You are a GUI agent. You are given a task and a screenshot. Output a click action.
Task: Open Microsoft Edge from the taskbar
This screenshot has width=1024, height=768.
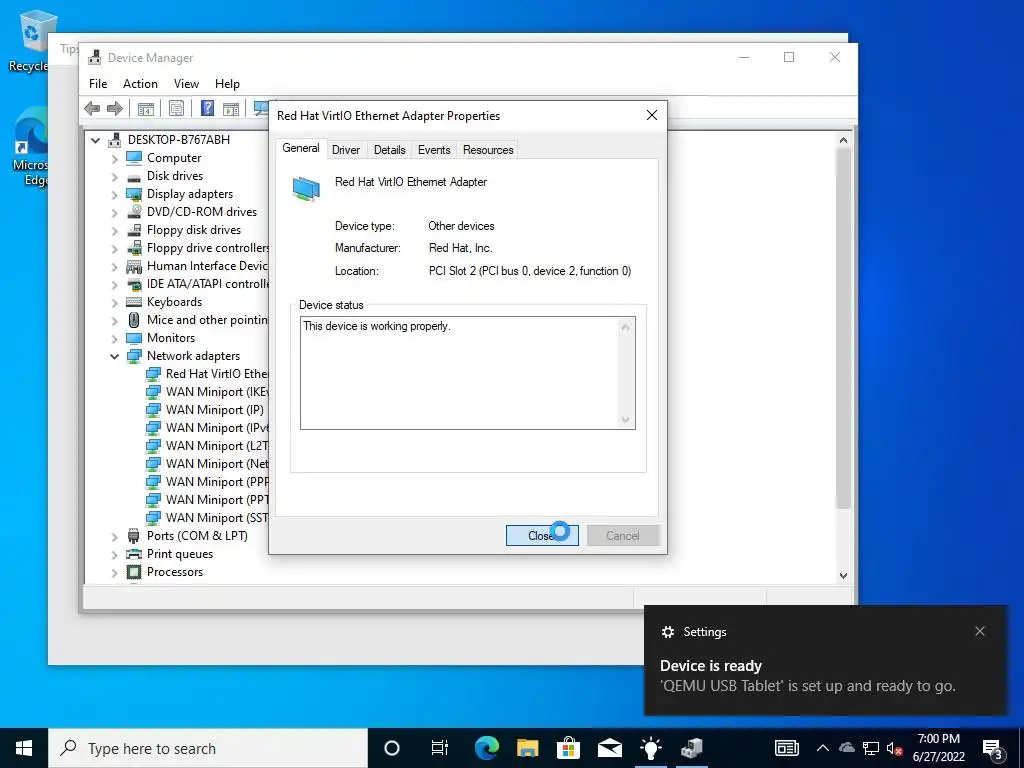pos(487,748)
